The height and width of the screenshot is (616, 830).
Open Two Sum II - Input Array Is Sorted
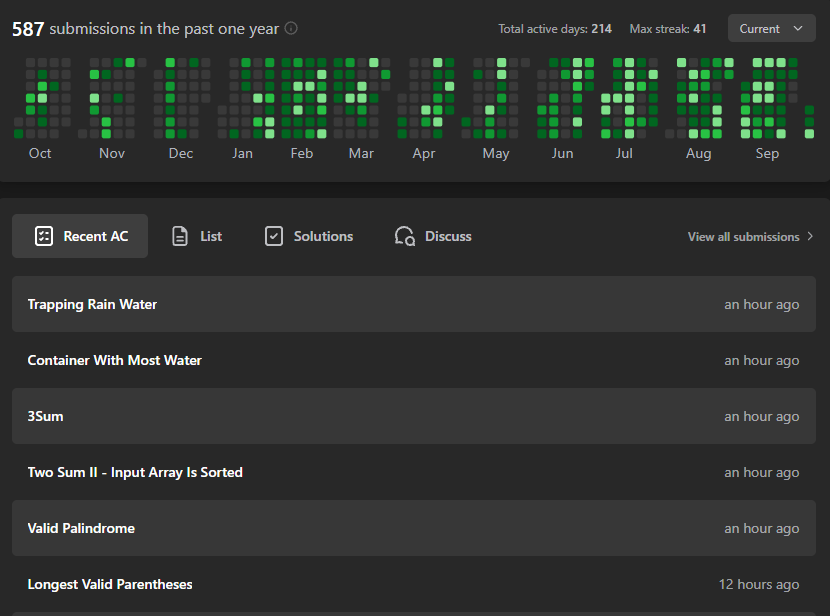coord(414,473)
